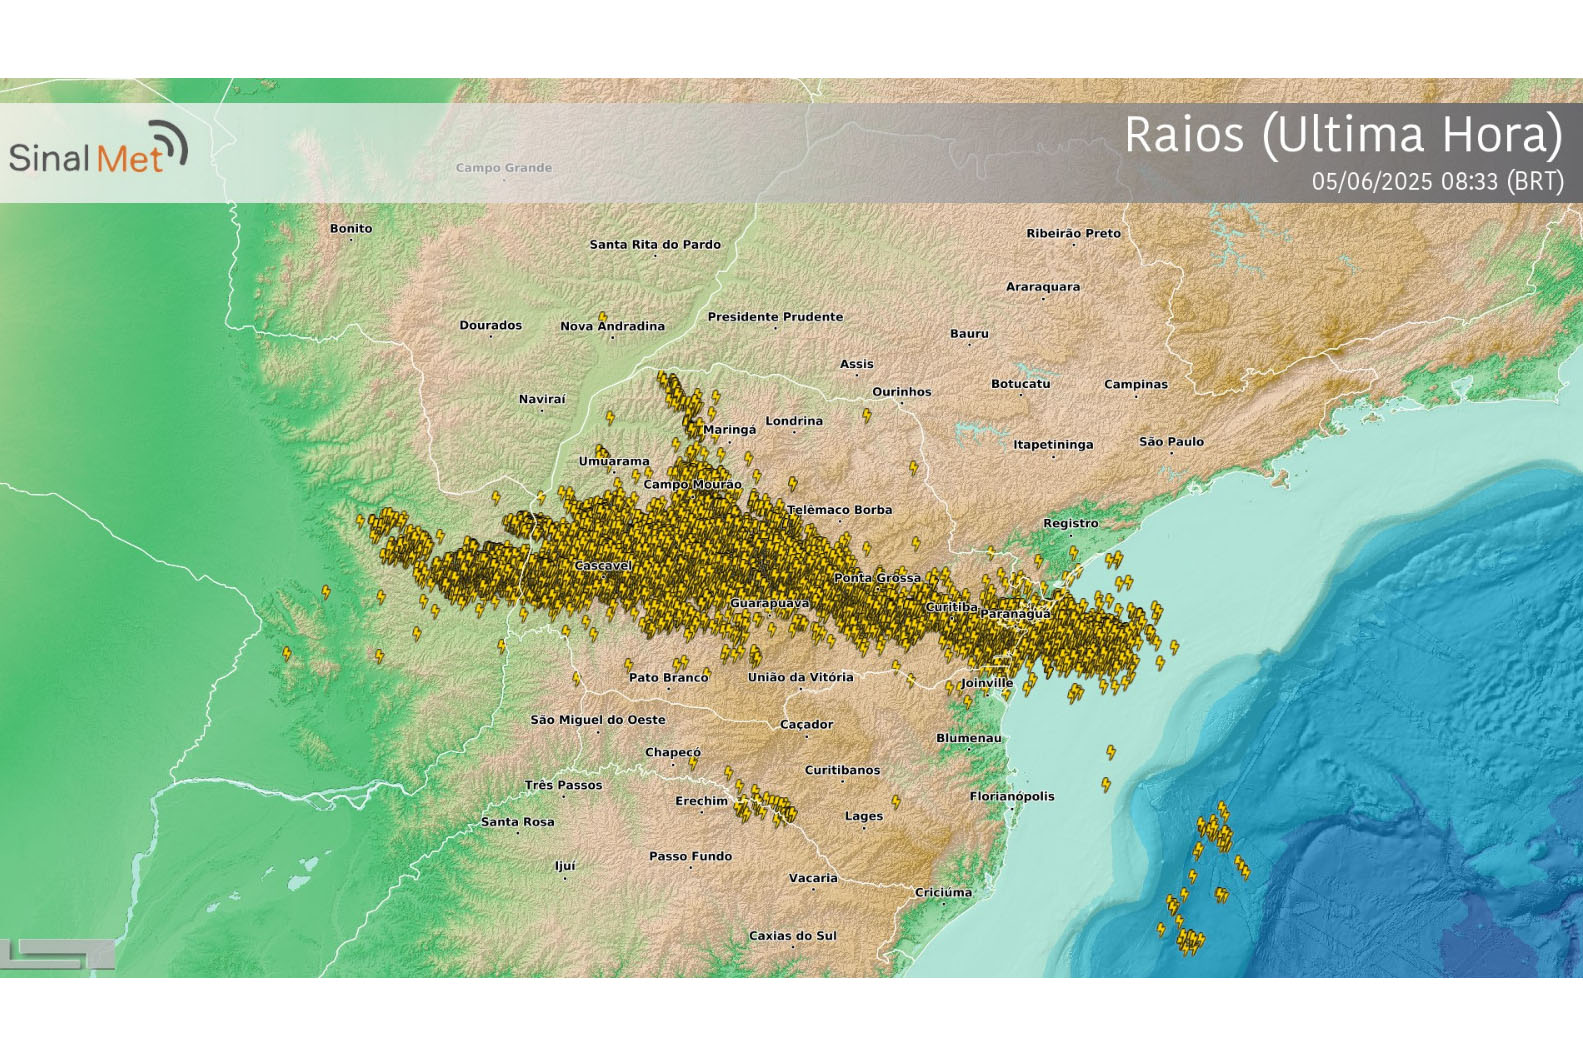
Task: Click the timestamp 05/06/2025 08:33 (BRT)
Action: [x=1437, y=181]
